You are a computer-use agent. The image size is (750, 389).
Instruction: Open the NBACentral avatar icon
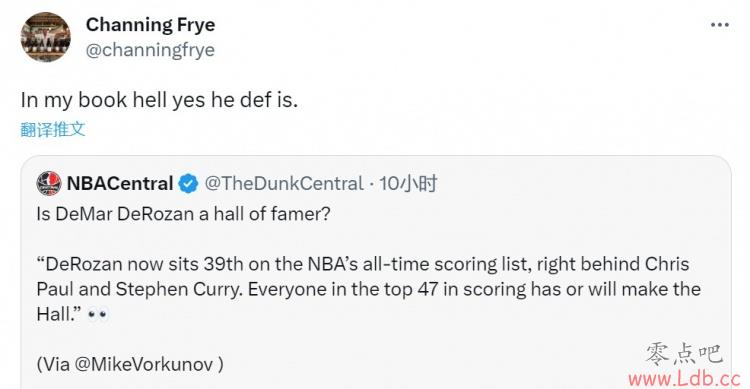[49, 183]
